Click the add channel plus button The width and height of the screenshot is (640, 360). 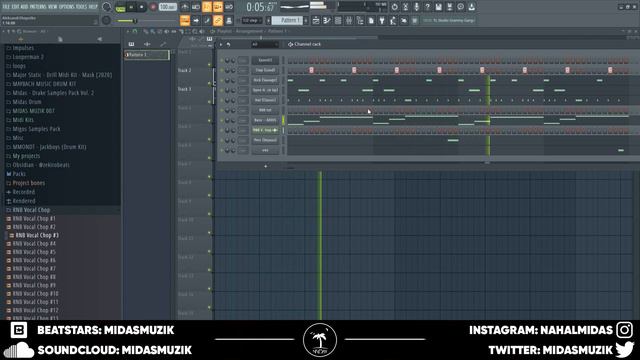tap(266, 166)
